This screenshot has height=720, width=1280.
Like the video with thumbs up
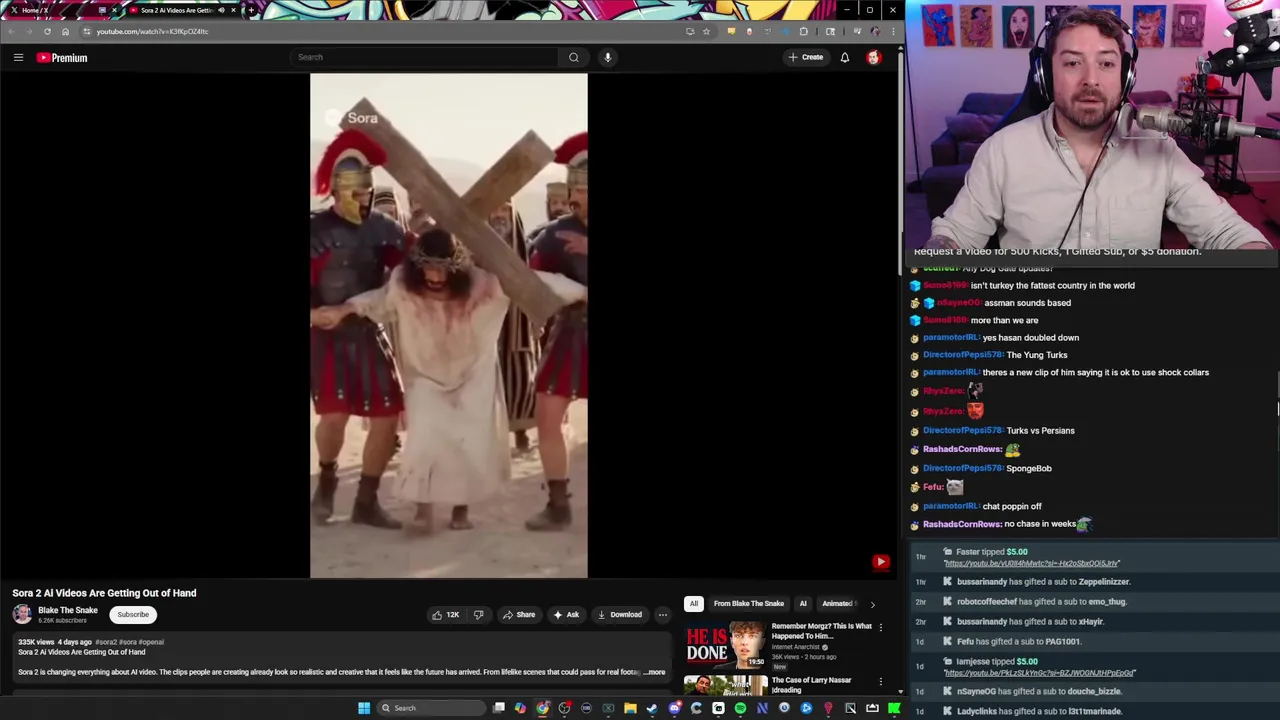tap(437, 615)
